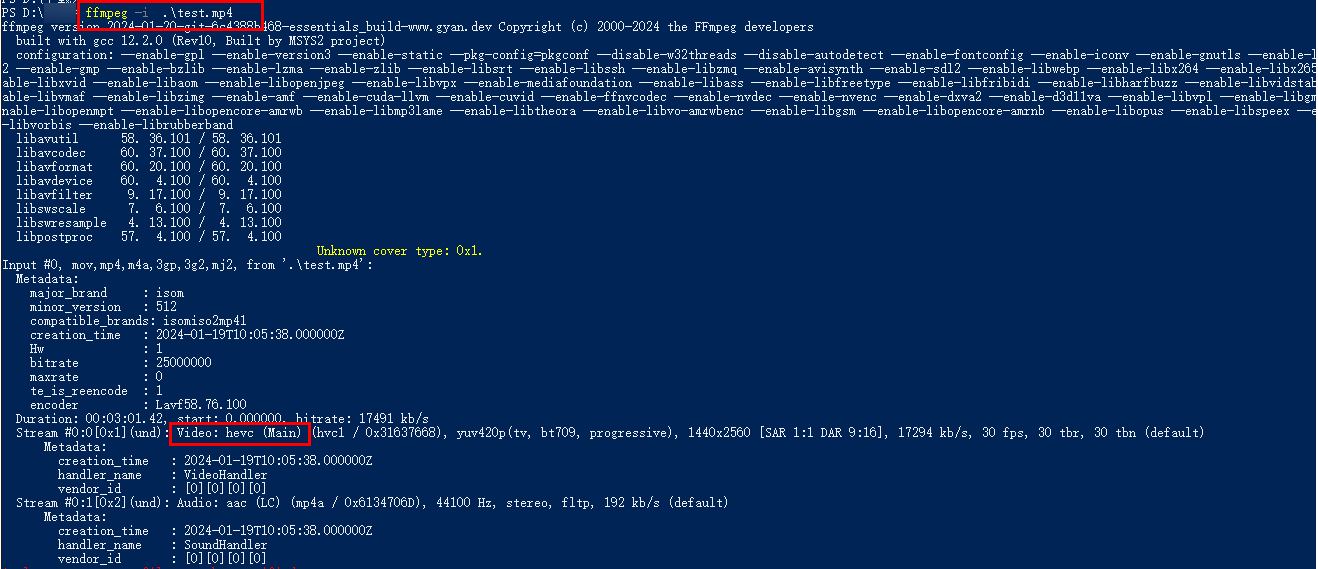
Task: Click the yellow Unknown cover type warning
Action: pos(399,251)
